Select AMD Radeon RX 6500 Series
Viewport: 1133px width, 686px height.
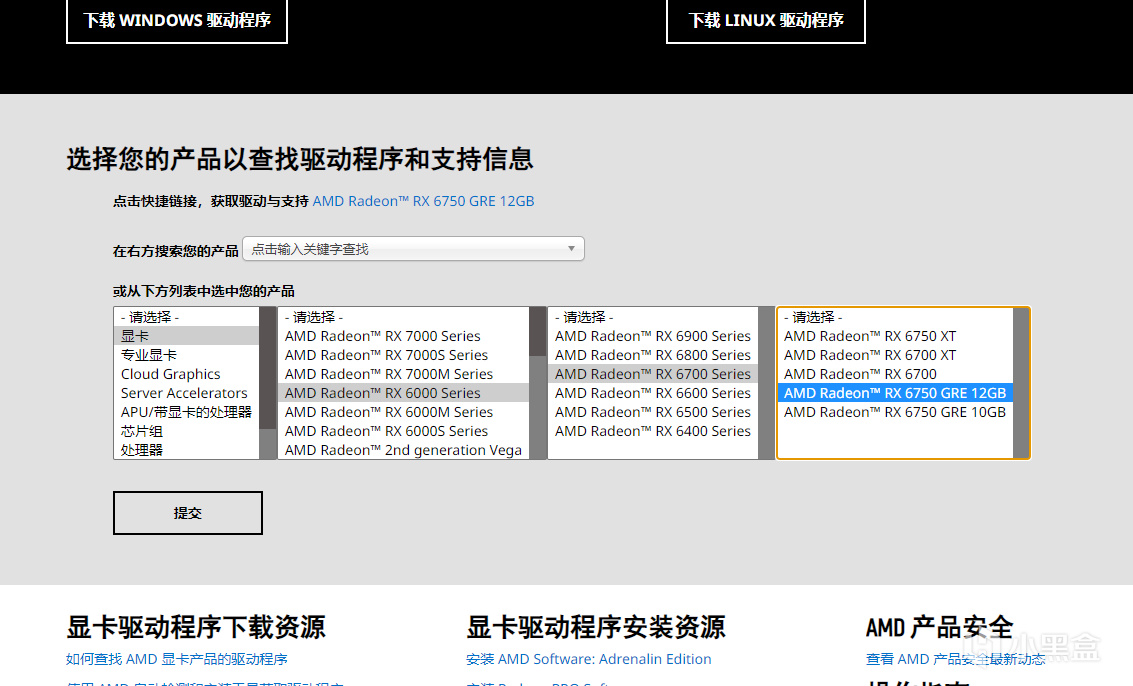[x=653, y=412]
